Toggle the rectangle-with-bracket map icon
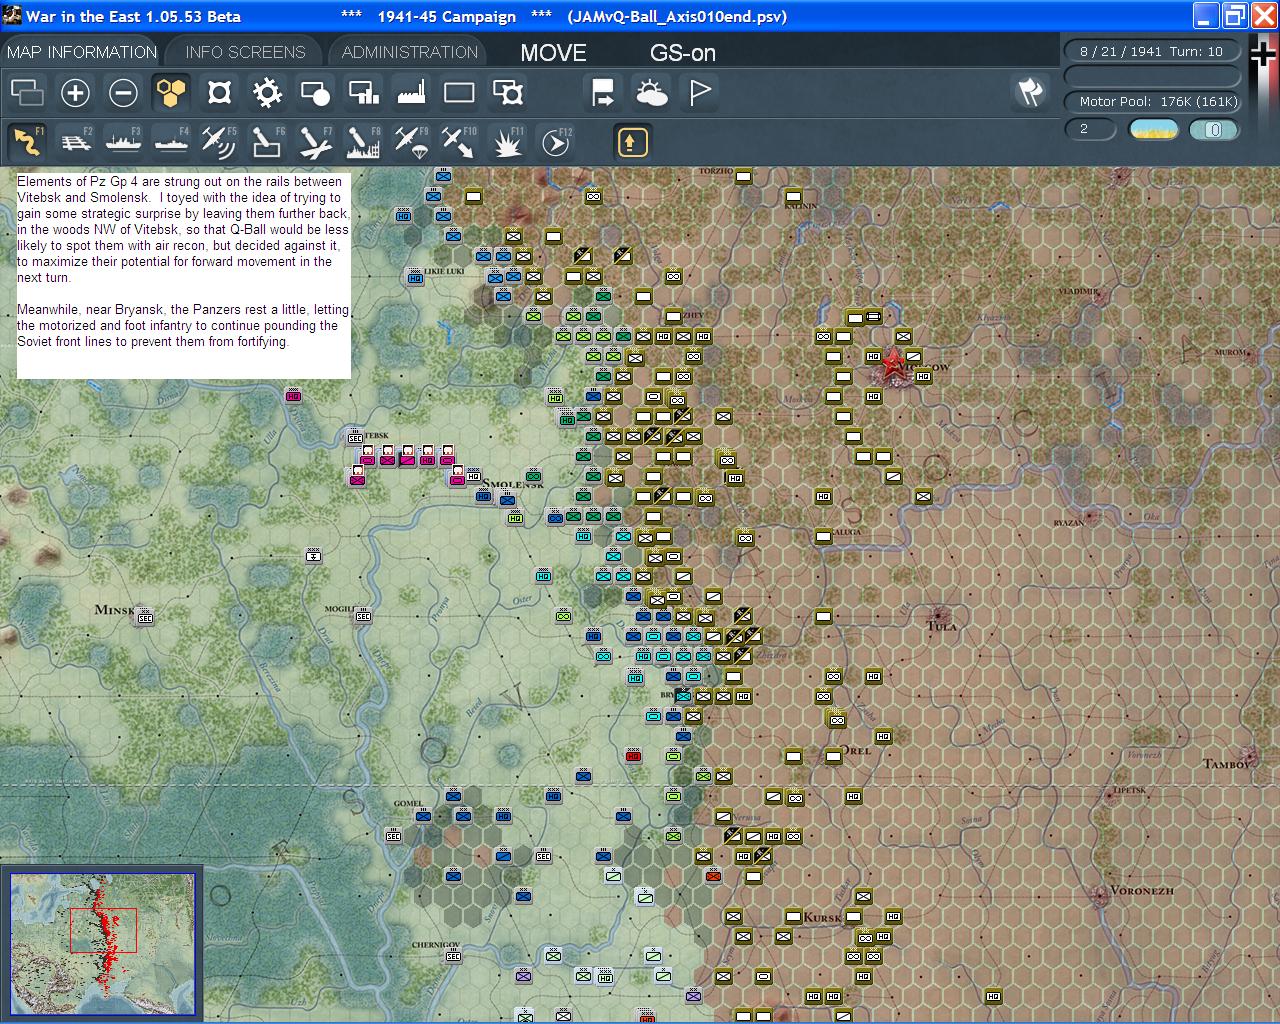The width and height of the screenshot is (1280, 1024). (x=508, y=93)
